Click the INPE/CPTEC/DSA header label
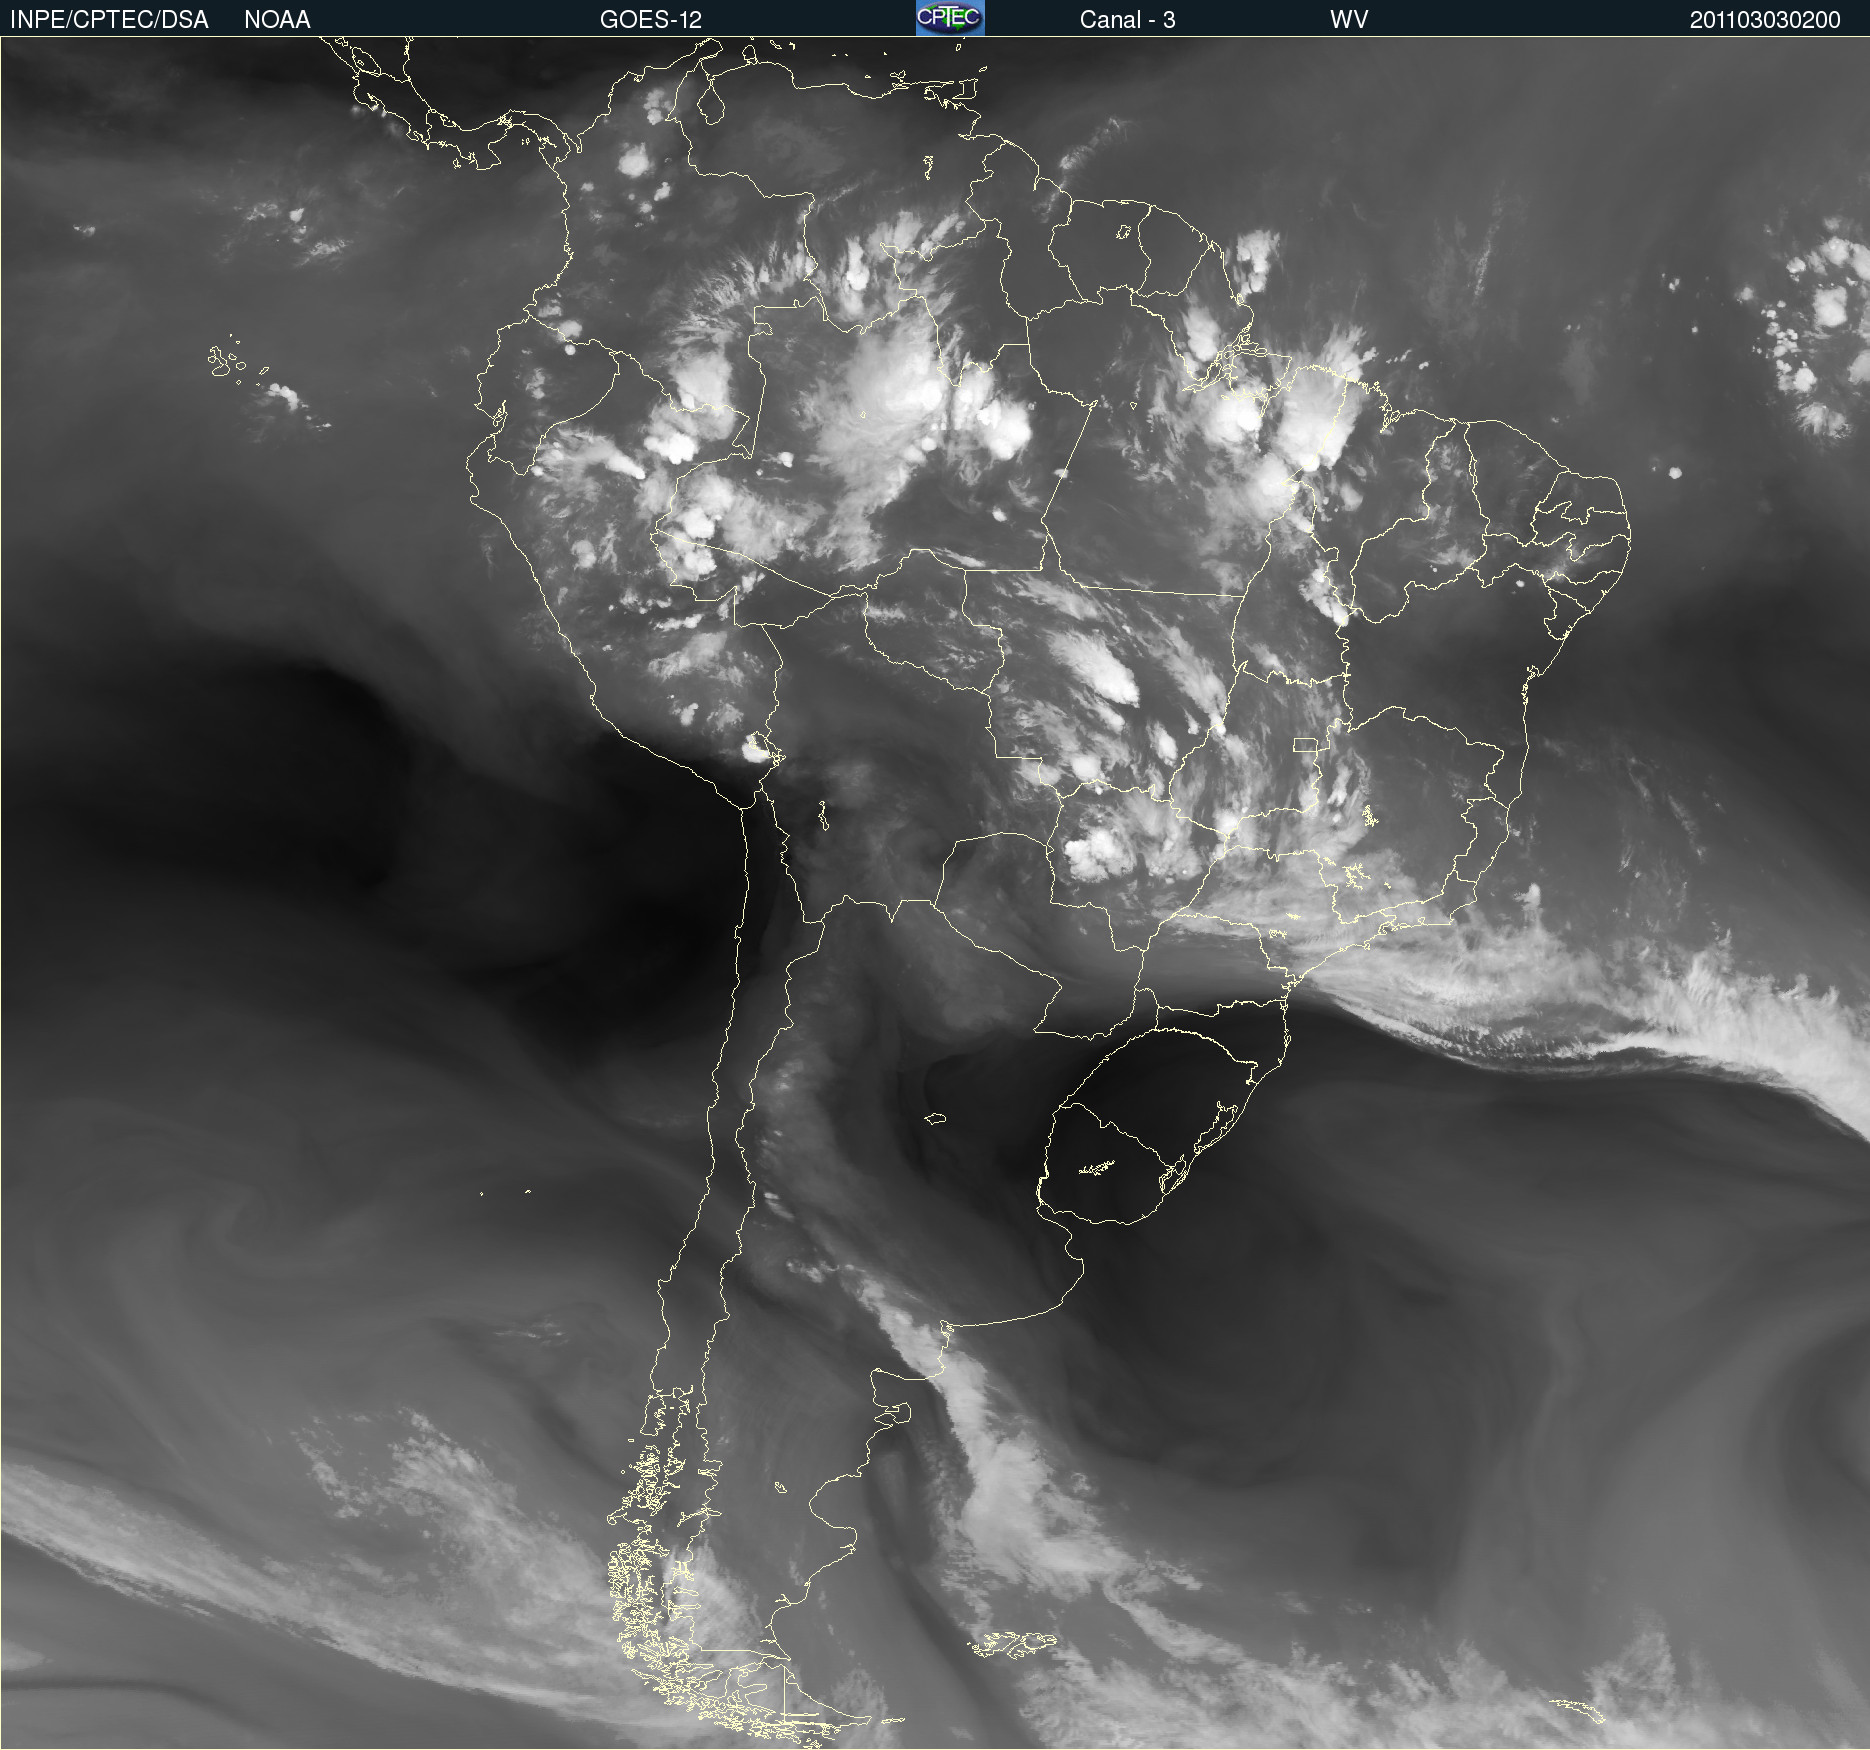1870x1750 pixels. pos(109,19)
